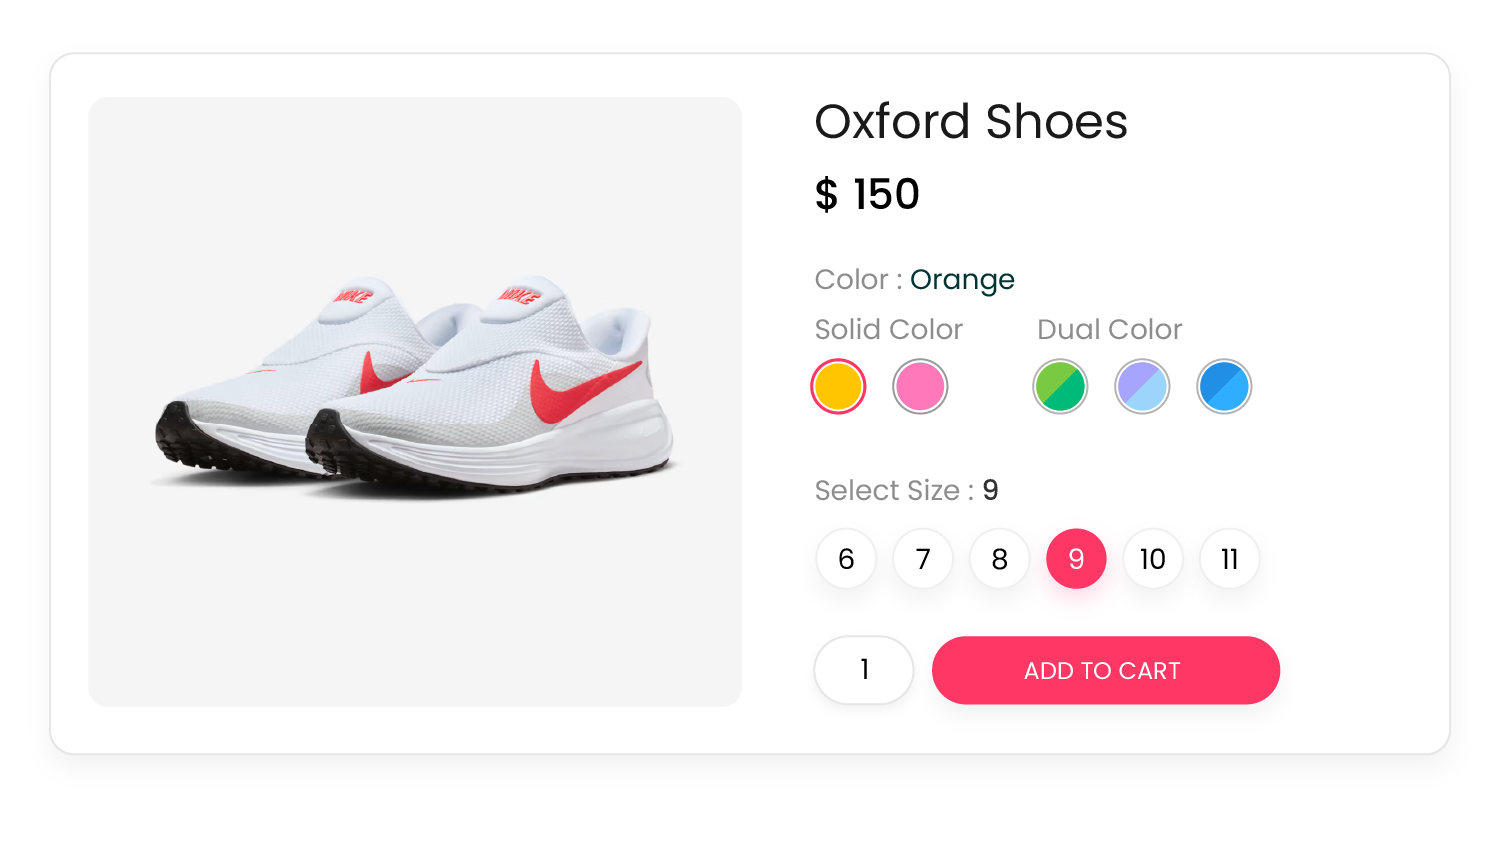Select shoe size 11
1500x854 pixels.
[x=1230, y=559]
